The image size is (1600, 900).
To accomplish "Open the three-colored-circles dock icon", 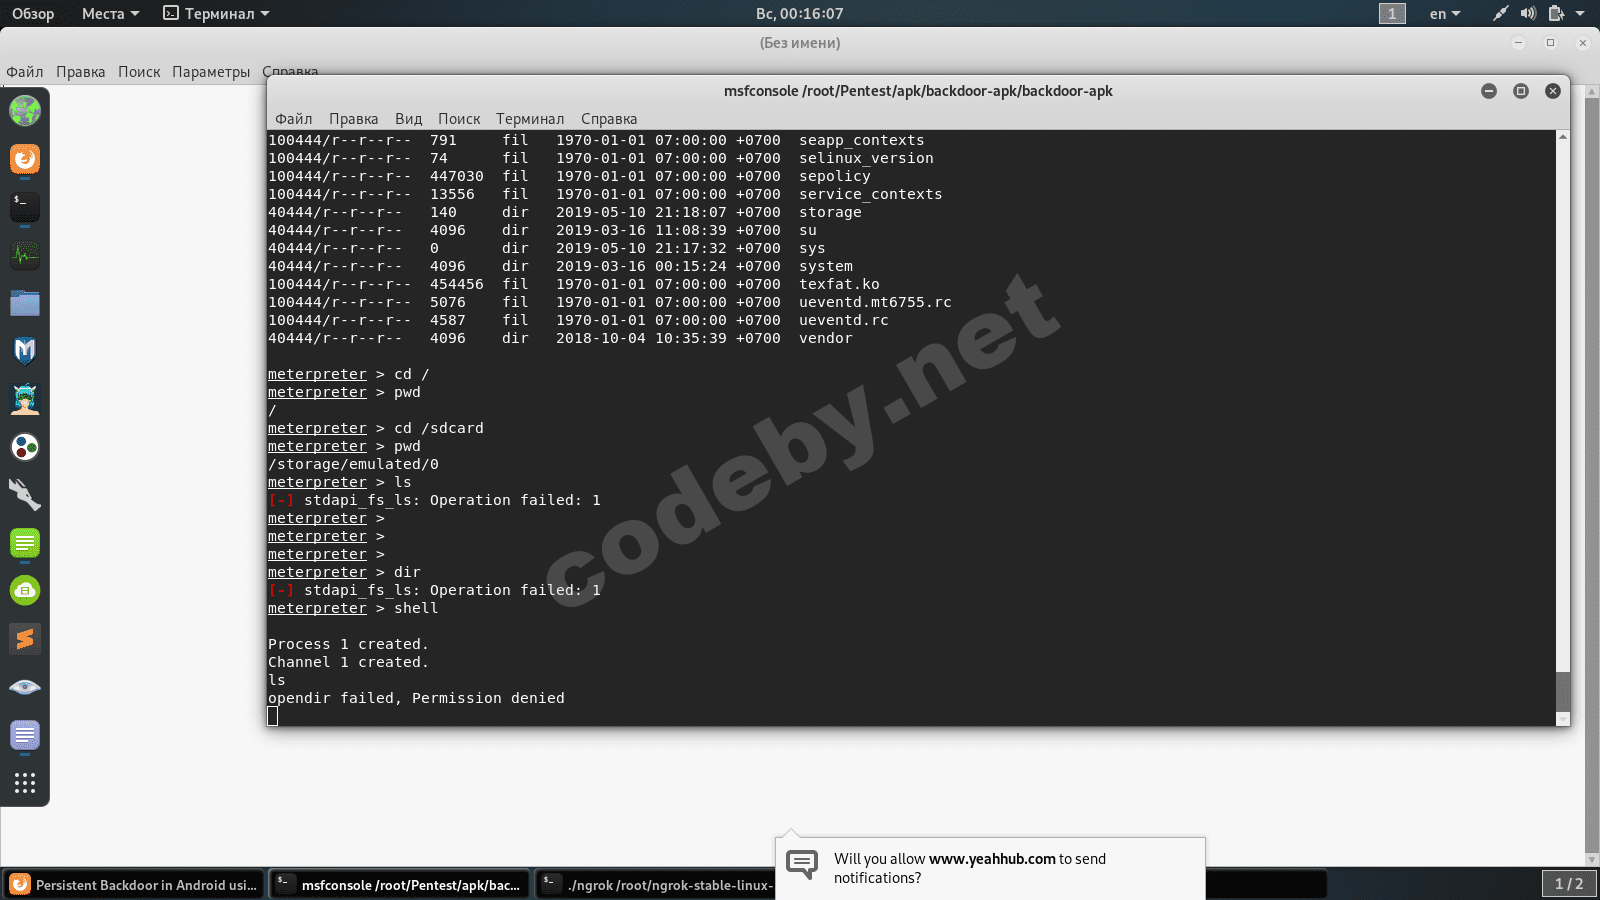I will [x=25, y=447].
